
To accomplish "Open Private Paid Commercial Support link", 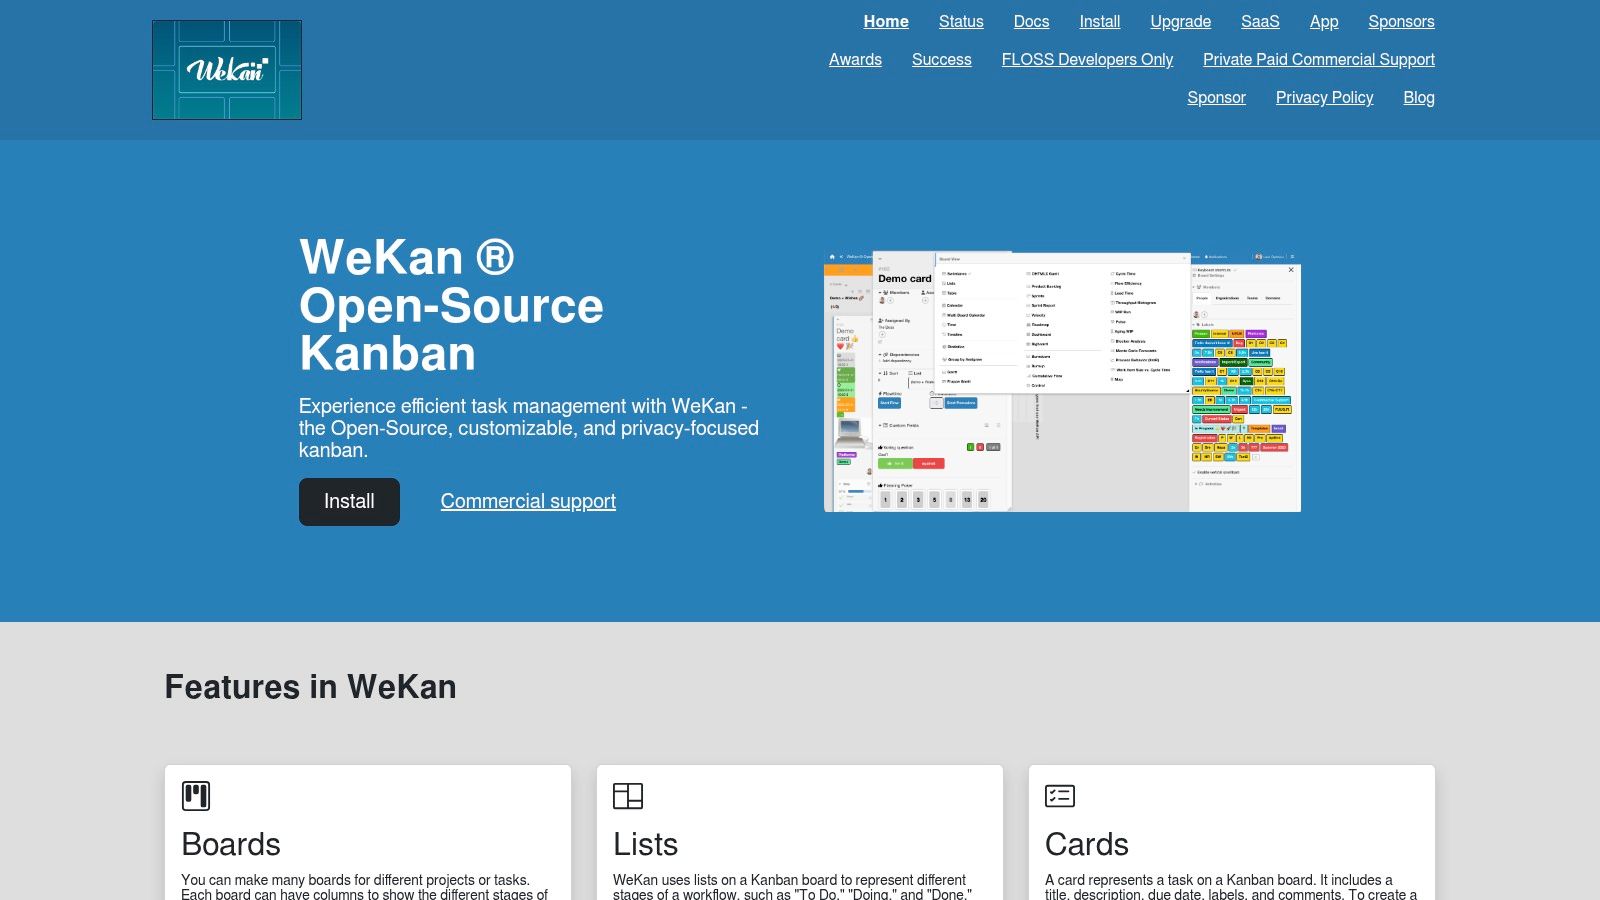I will [1319, 59].
